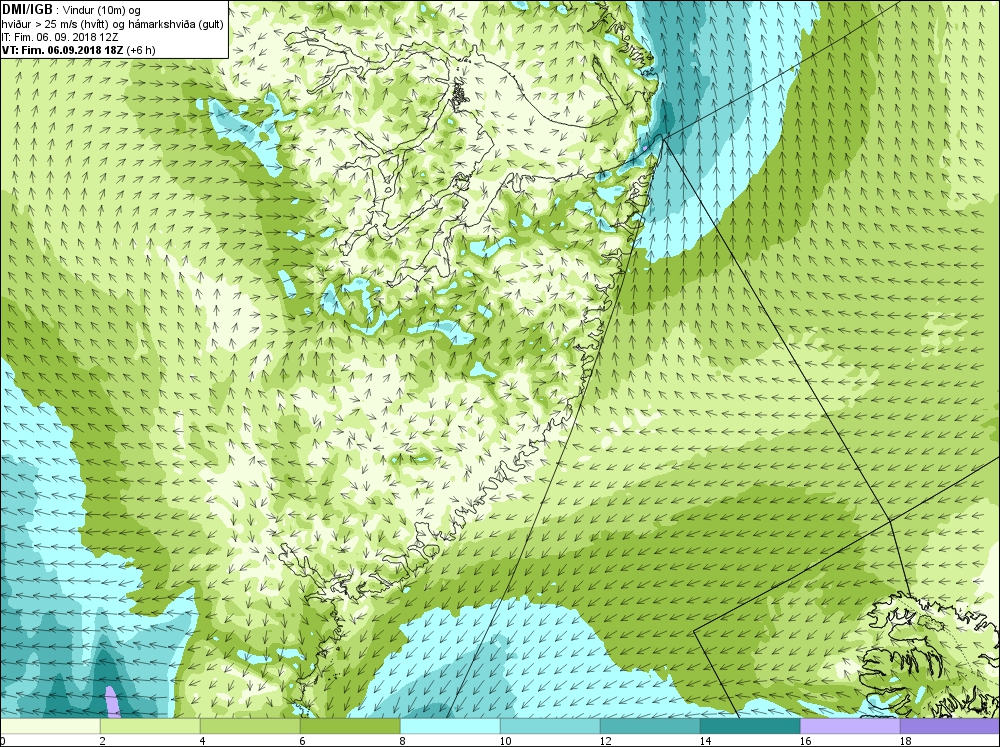Pick the medium green 4–6 m/s legend swatch
Viewport: 1000px width, 747px height.
click(x=250, y=726)
